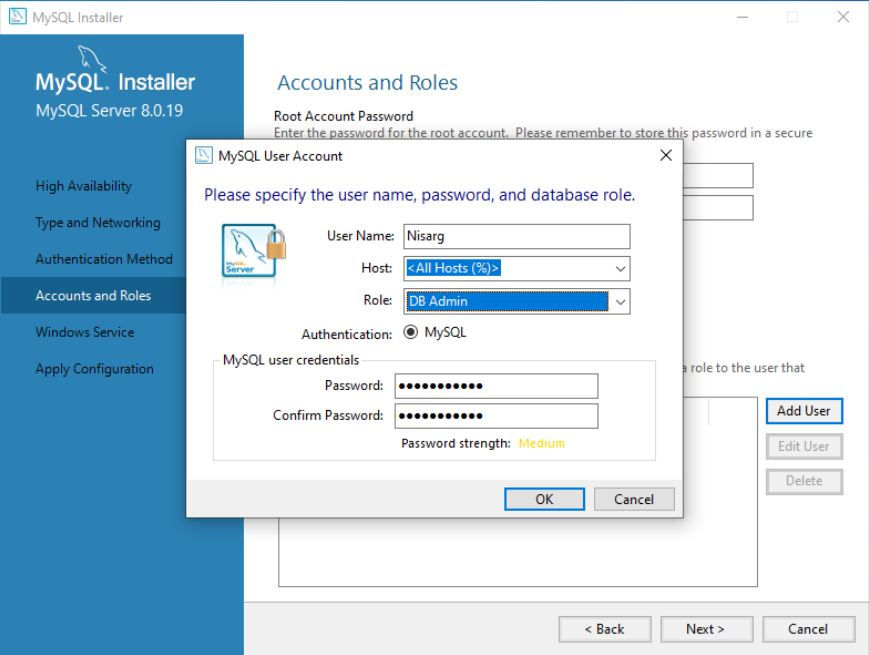869x655 pixels.
Task: Confirm the user account with OK
Action: pyautogui.click(x=544, y=499)
